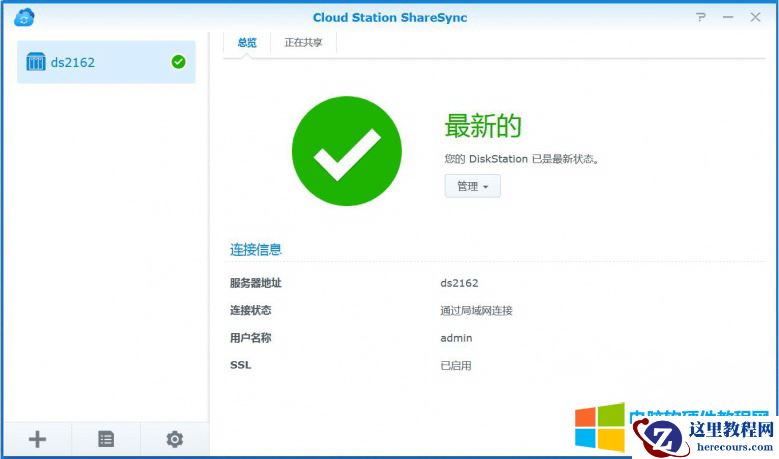The width and height of the screenshot is (779, 459).
Task: Click the Cloud Station sync logo icon
Action: pyautogui.click(x=25, y=17)
